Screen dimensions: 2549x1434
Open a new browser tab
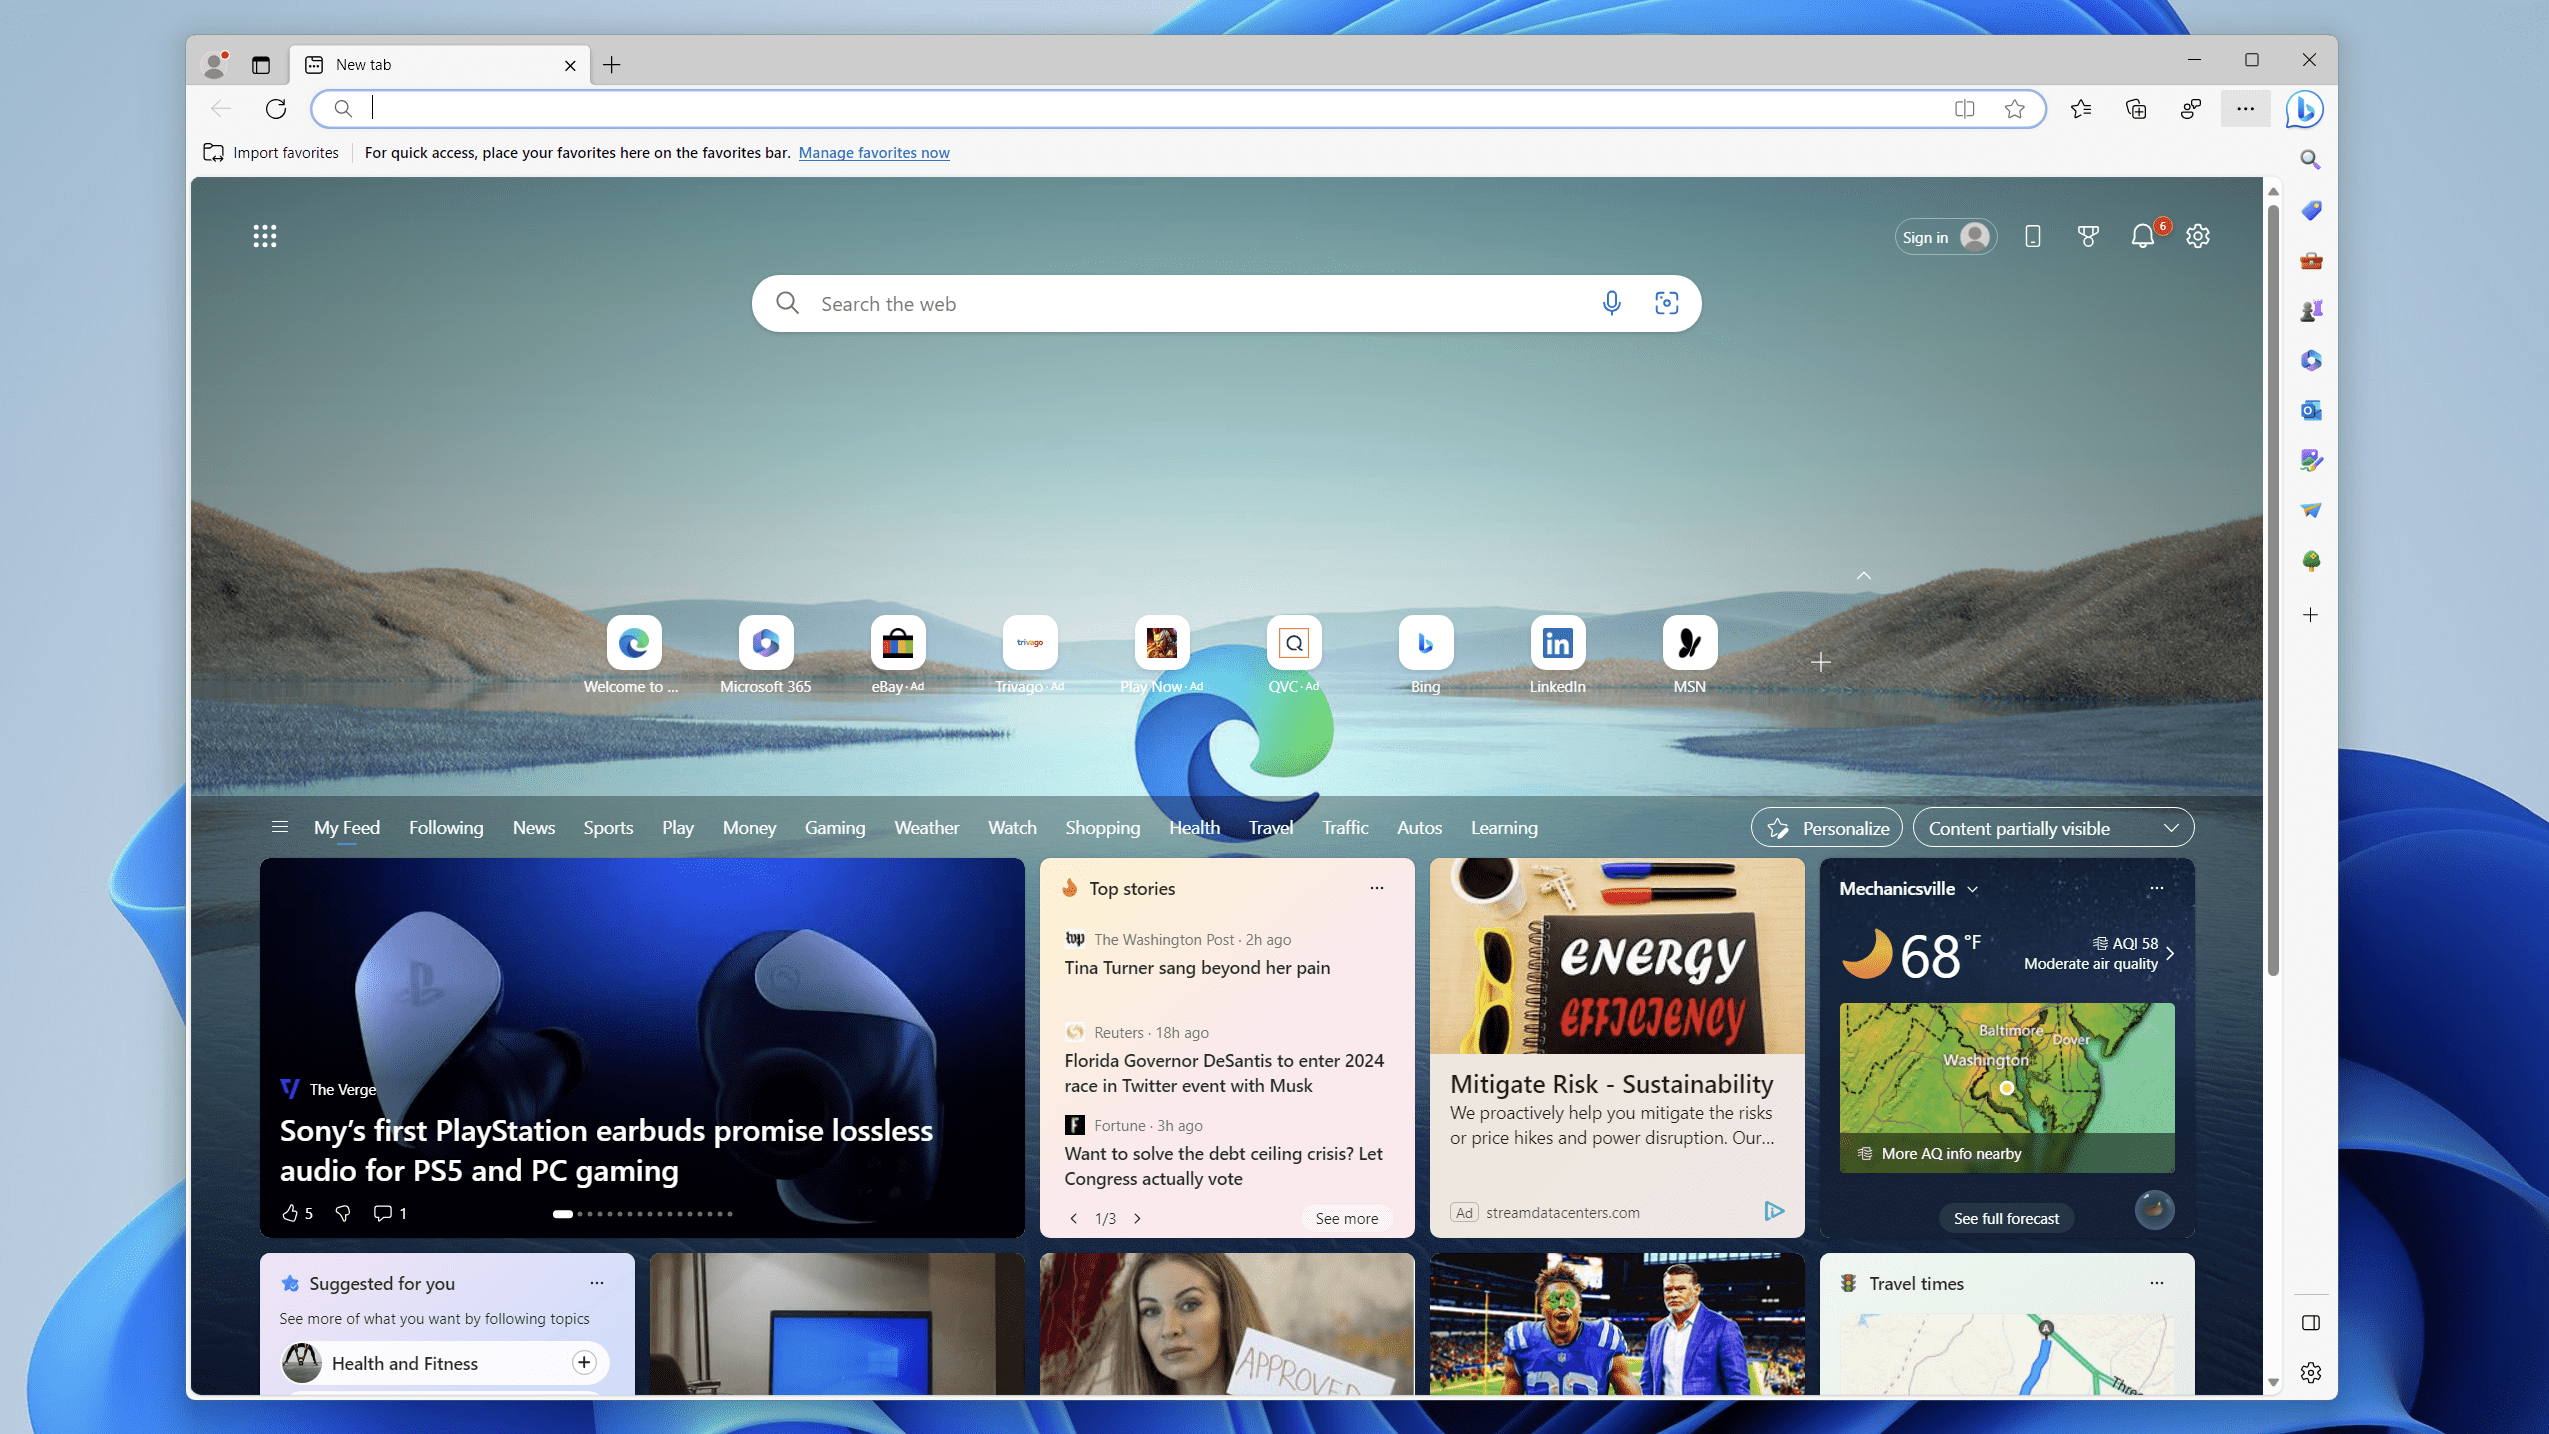coord(611,65)
